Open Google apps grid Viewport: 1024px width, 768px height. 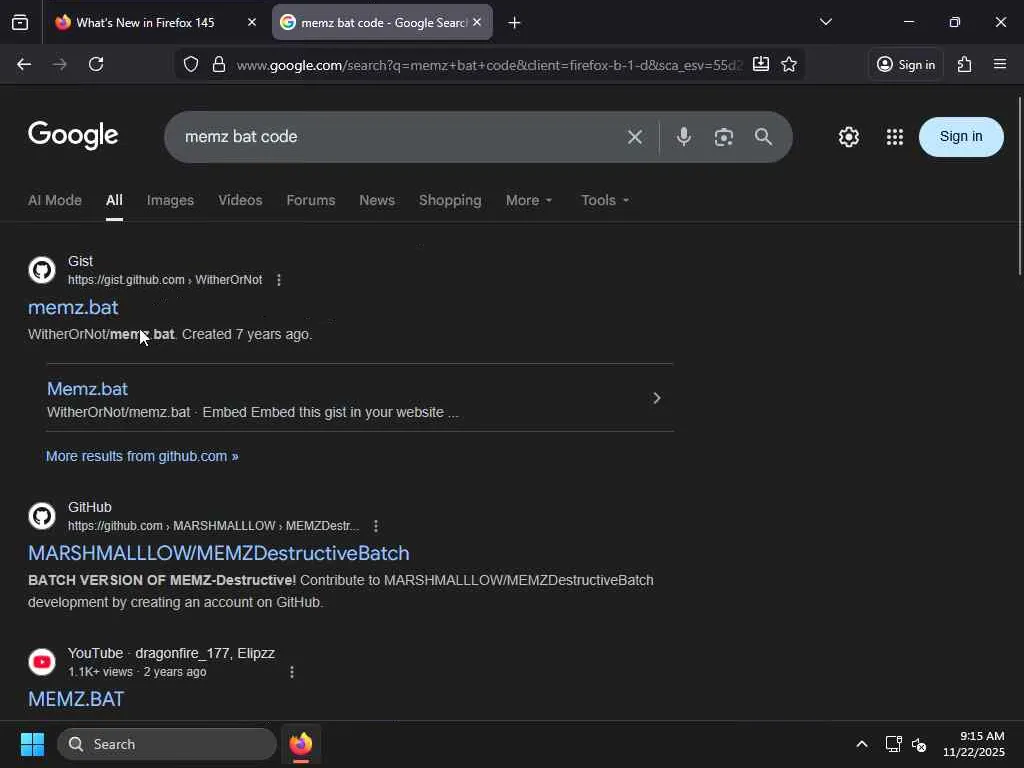pyautogui.click(x=895, y=137)
